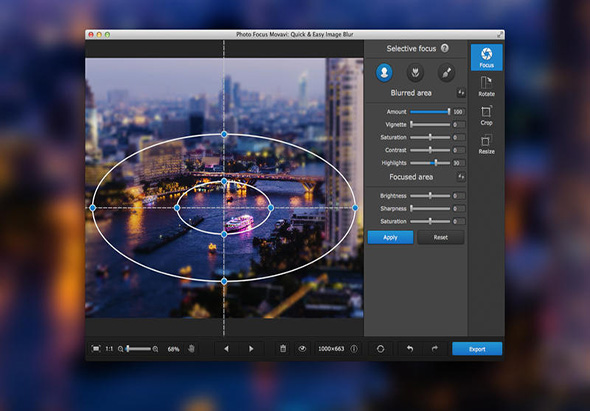Toggle the eye preview original
The height and width of the screenshot is (411, 590).
pos(302,349)
